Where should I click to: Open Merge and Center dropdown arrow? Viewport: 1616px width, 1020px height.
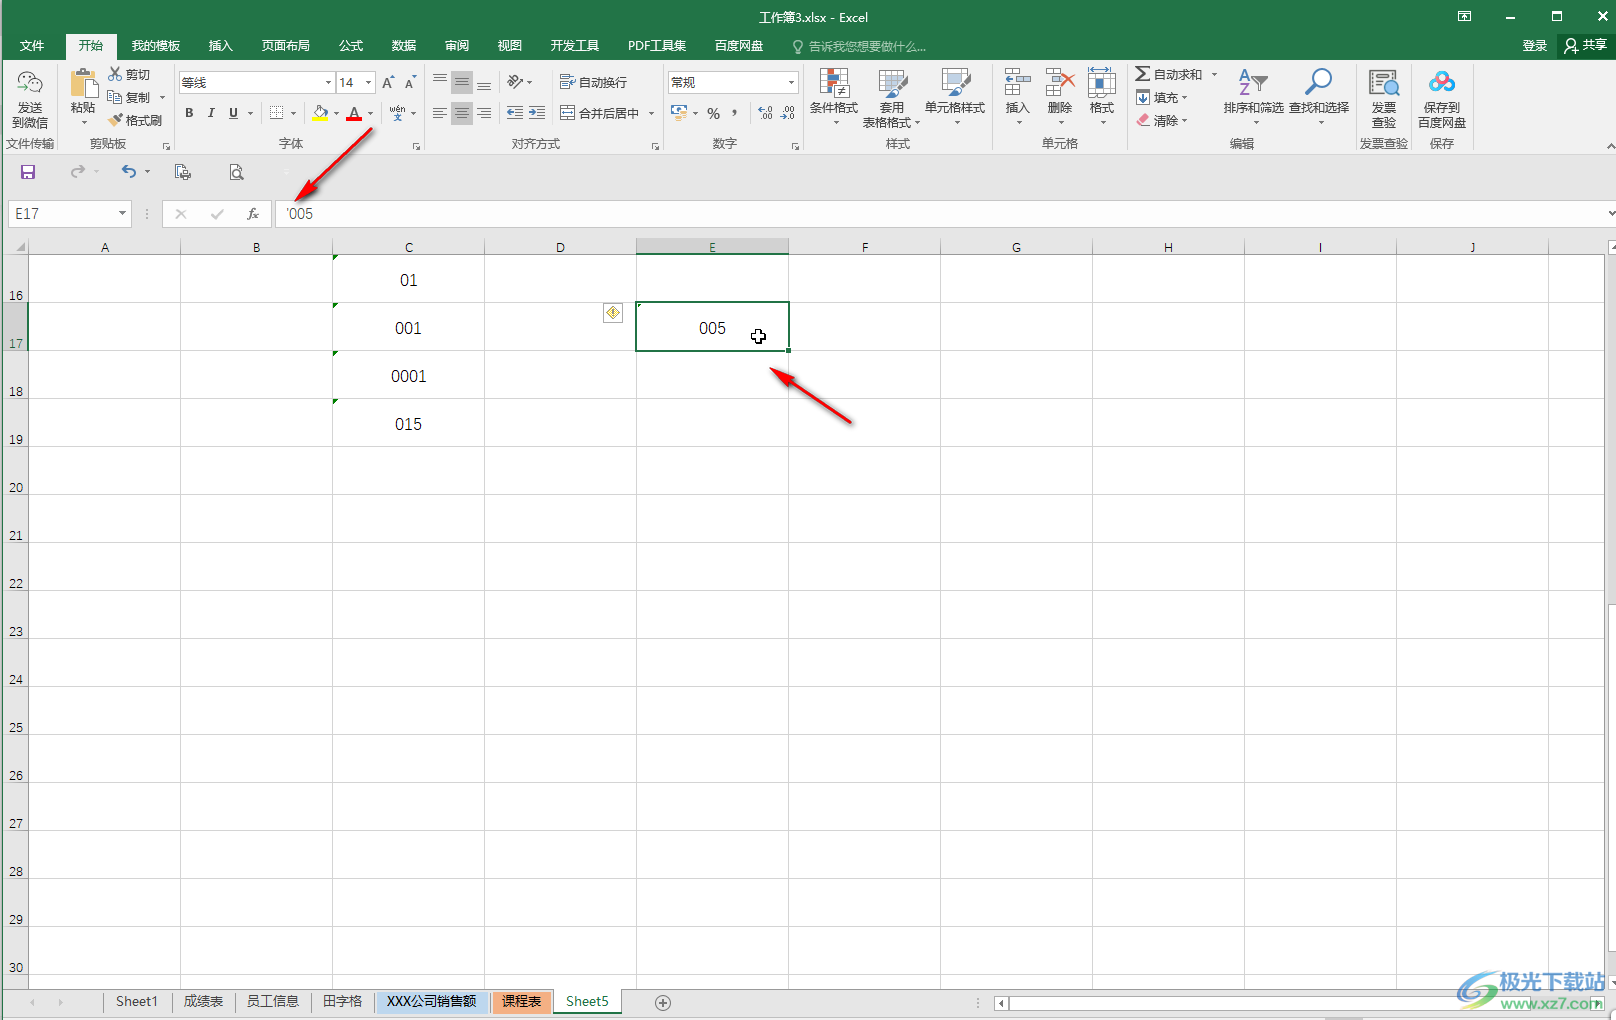(x=651, y=113)
